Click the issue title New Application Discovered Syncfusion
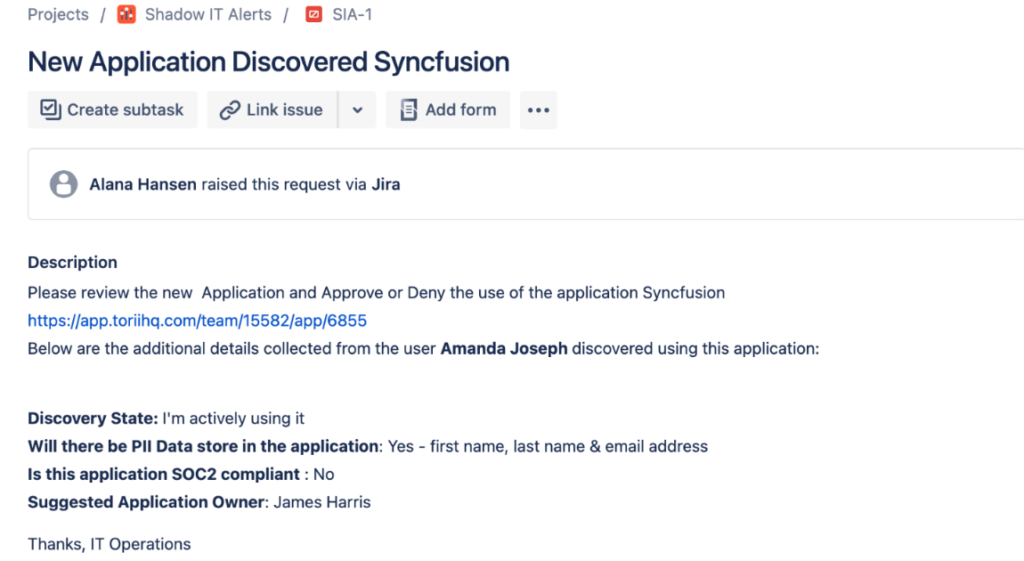 tap(268, 62)
